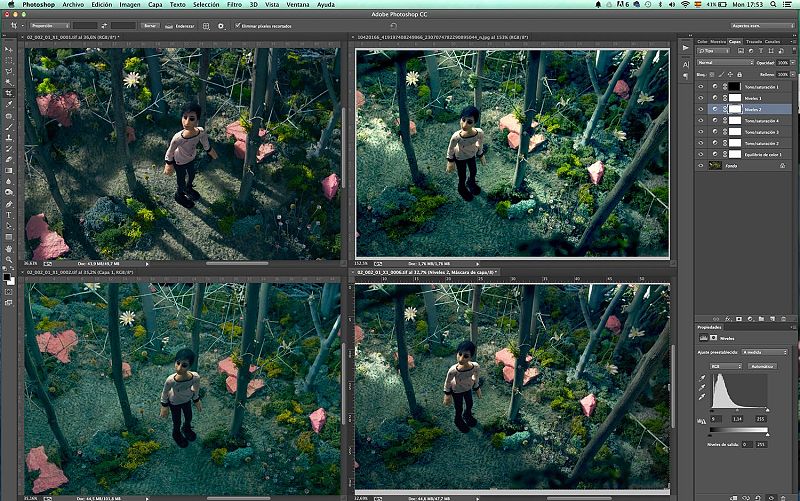The image size is (800, 501).
Task: Open the Ajuste preestablecido dropdown
Action: pyautogui.click(x=765, y=352)
